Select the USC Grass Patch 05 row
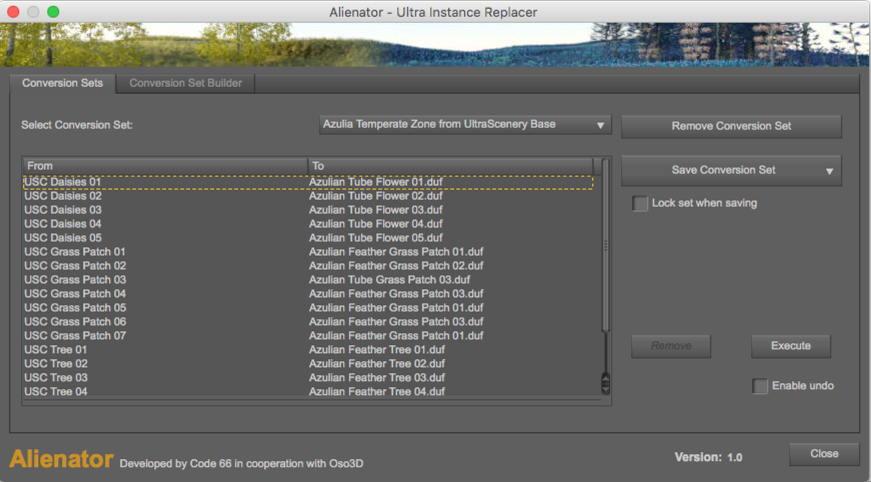Image resolution: width=871 pixels, height=482 pixels. [308, 308]
